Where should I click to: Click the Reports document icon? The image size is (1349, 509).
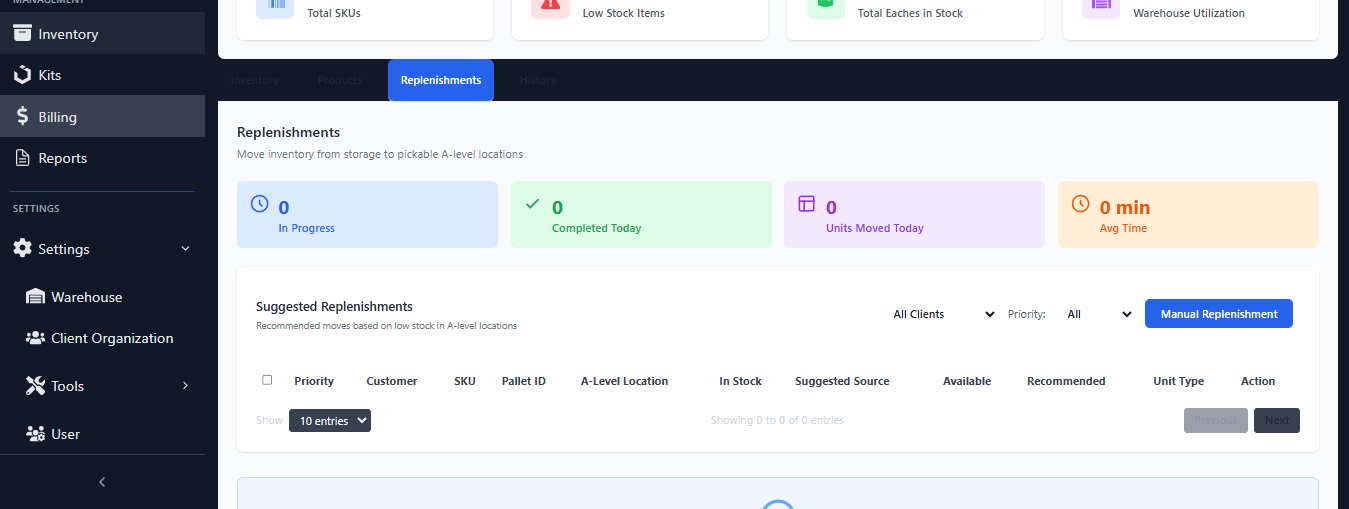pos(22,158)
